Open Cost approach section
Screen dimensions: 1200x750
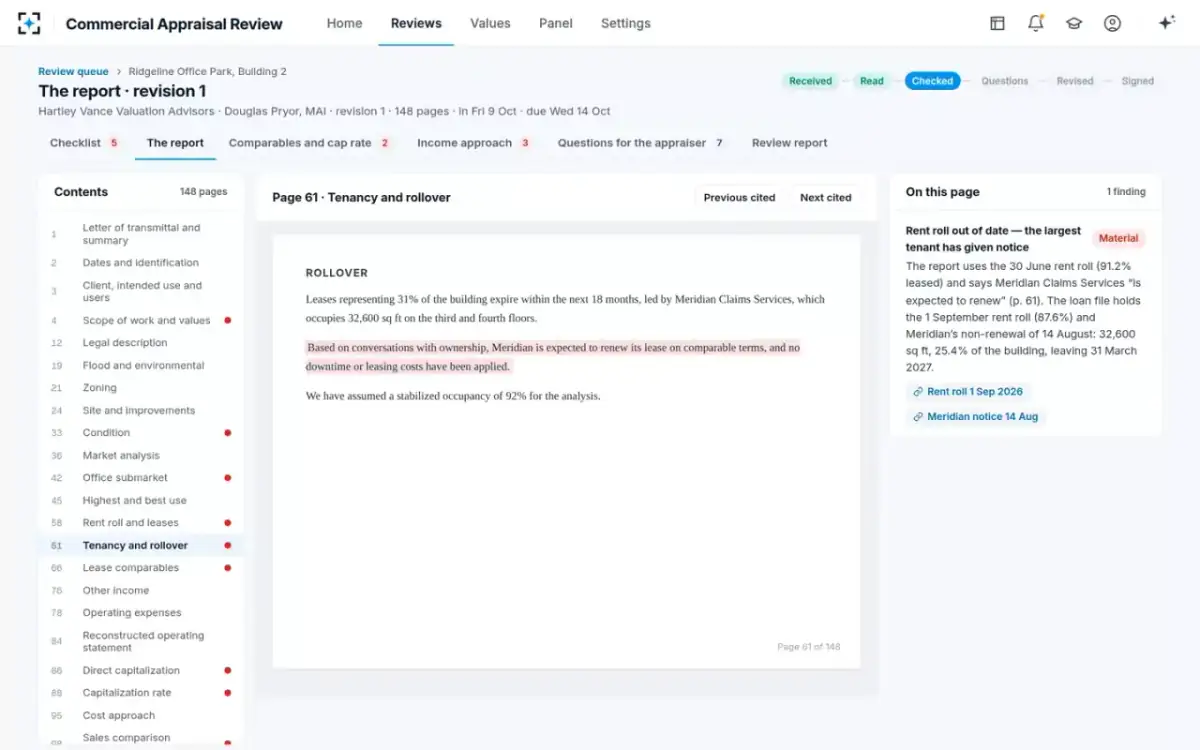(141, 716)
